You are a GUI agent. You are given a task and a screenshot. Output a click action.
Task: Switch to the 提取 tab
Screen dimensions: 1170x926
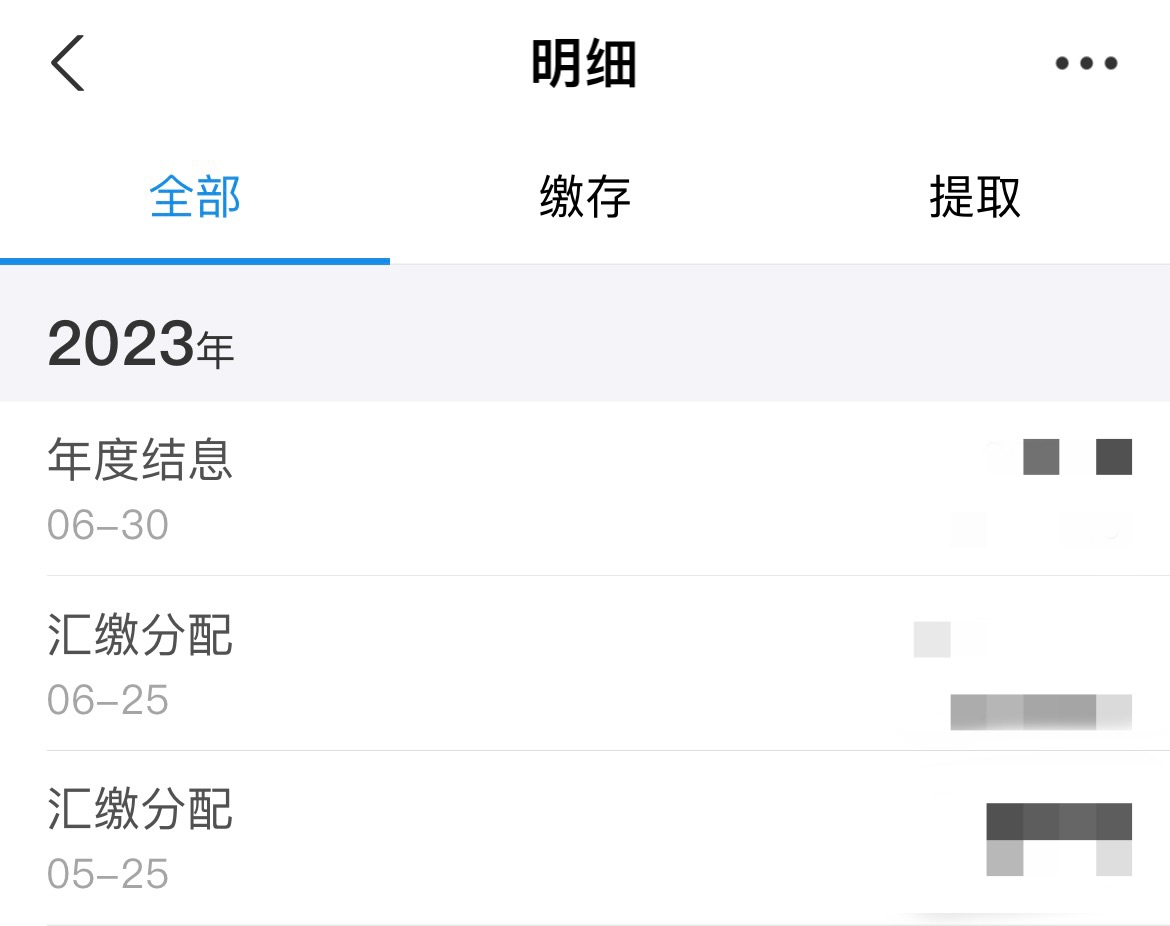(975, 197)
